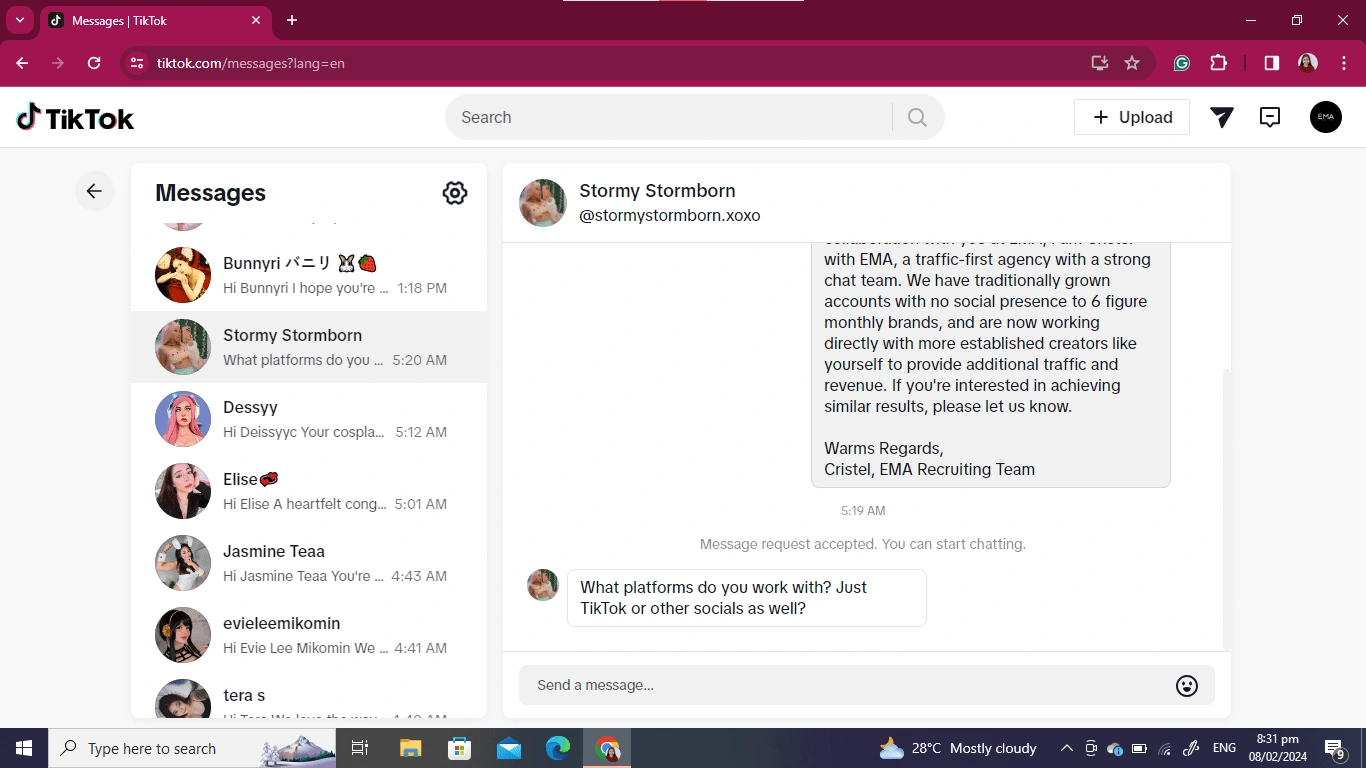Open the Windows notification center

tap(1335, 748)
